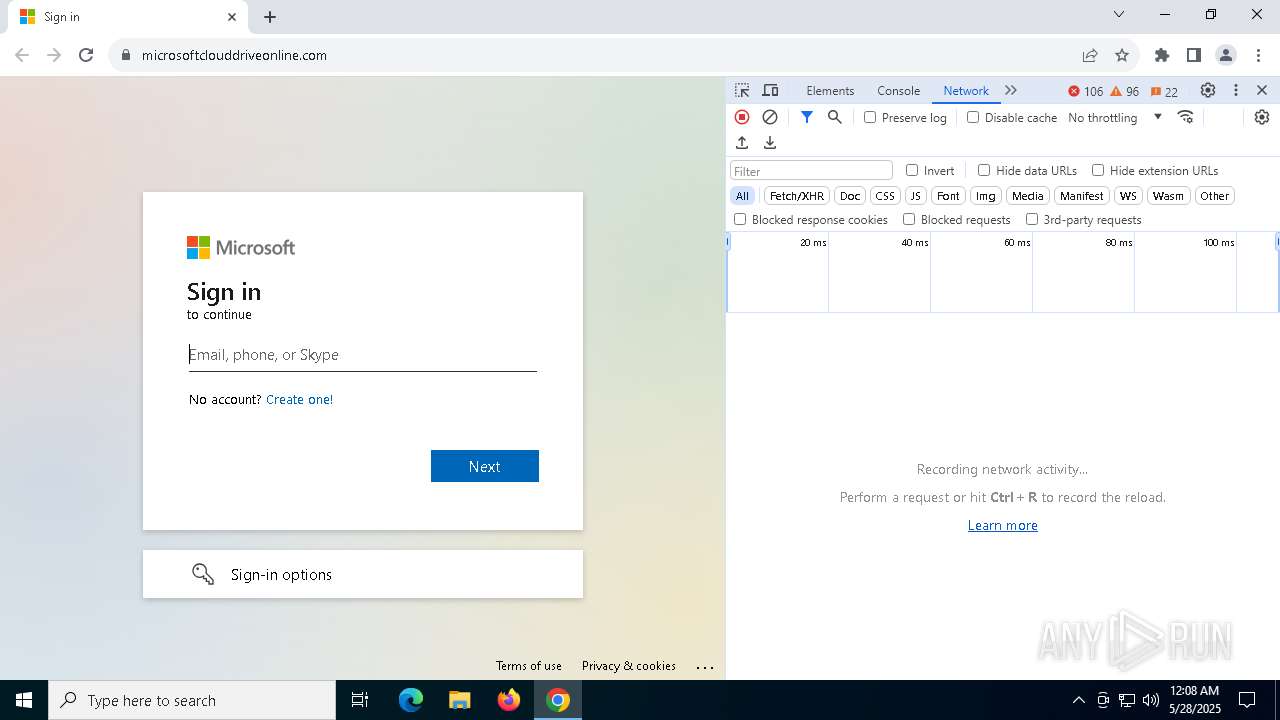Click the address bar URL
Screen dimensions: 1280x720
pos(234,55)
